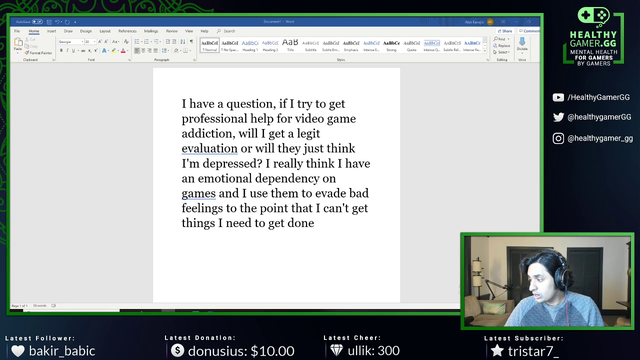Toggle Underline formatting
The height and width of the screenshot is (360, 640).
(74, 51)
